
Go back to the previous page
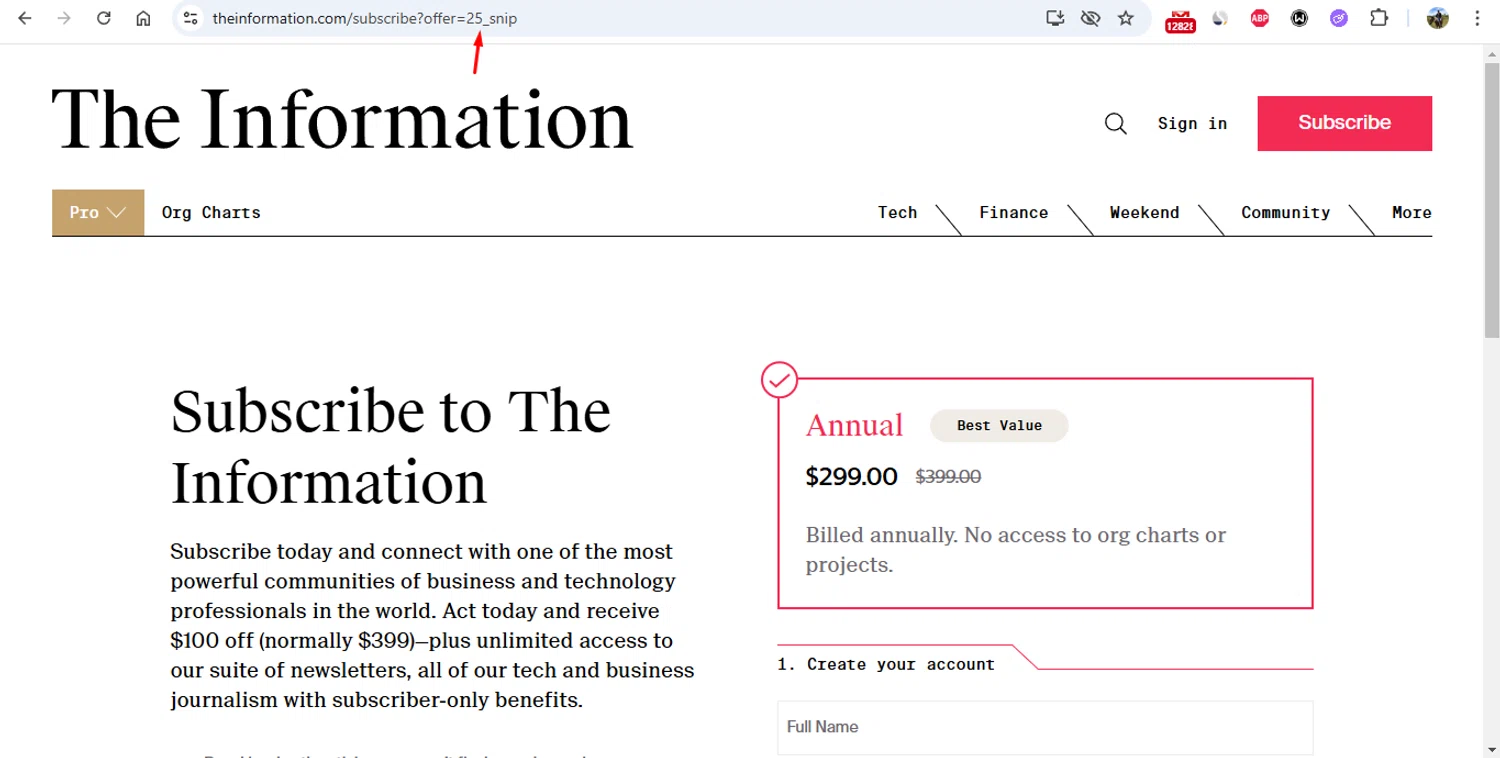(x=25, y=18)
